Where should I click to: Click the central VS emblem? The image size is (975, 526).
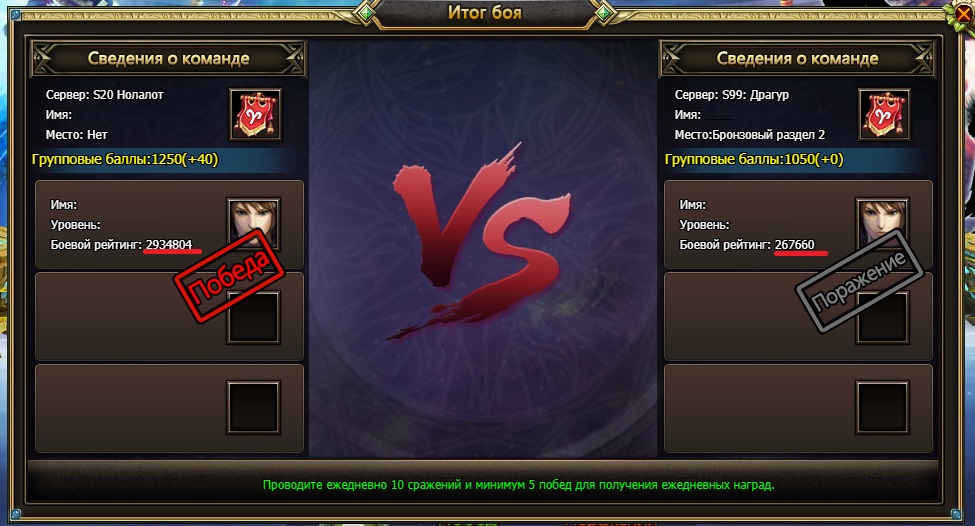click(480, 242)
